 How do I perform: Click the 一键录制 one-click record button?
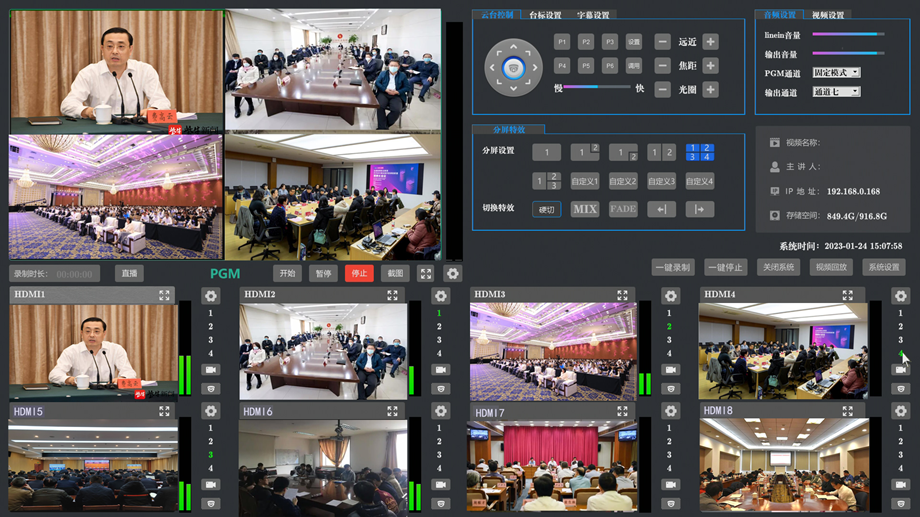tap(673, 267)
